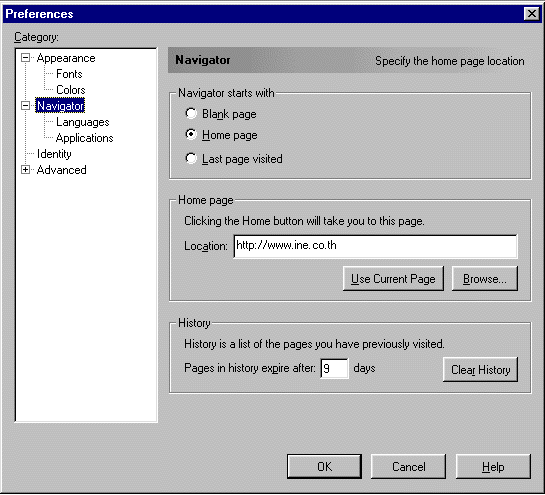Cancel the Preferences dialog
The width and height of the screenshot is (545, 495).
click(x=408, y=466)
